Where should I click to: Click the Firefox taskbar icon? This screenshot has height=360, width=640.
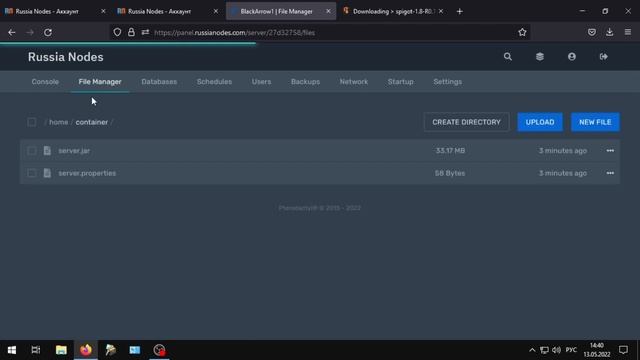click(86, 350)
